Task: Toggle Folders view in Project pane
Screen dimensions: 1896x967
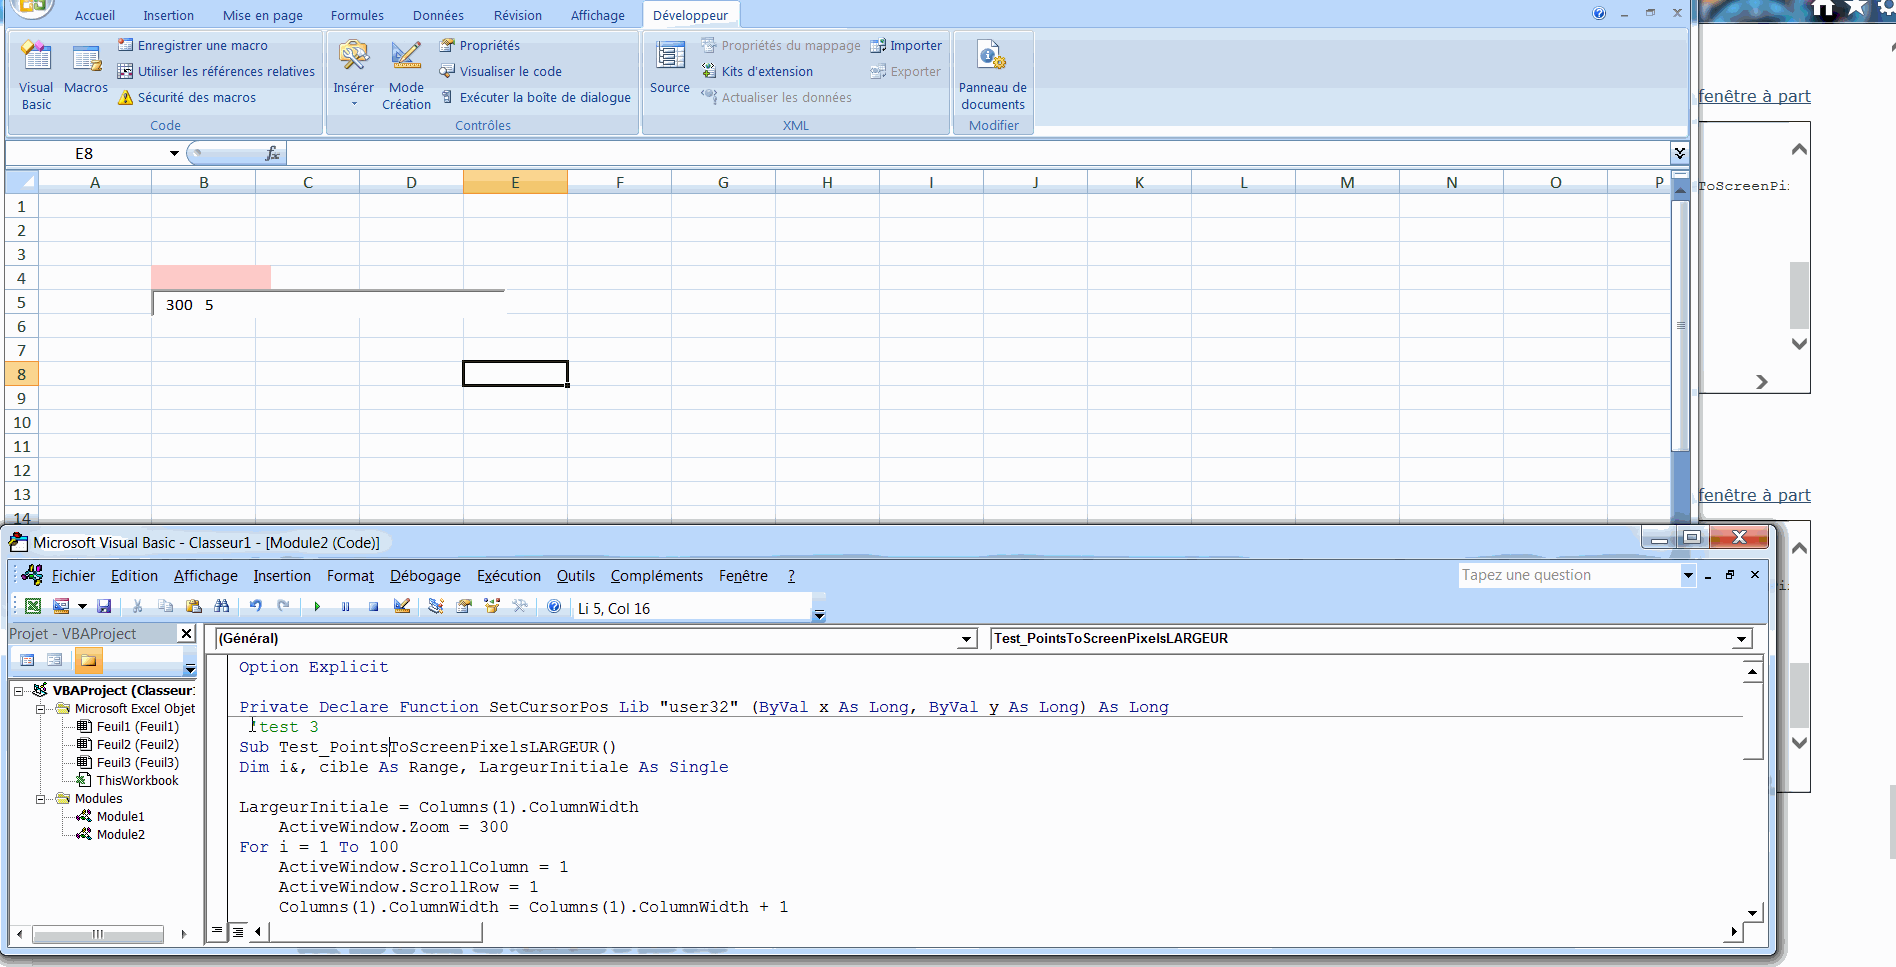Action: [88, 660]
